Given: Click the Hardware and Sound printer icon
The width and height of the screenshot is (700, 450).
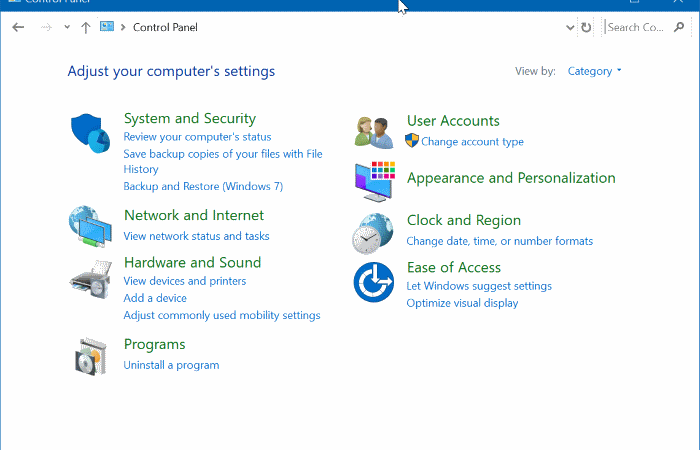Looking at the screenshot, I should tap(91, 279).
